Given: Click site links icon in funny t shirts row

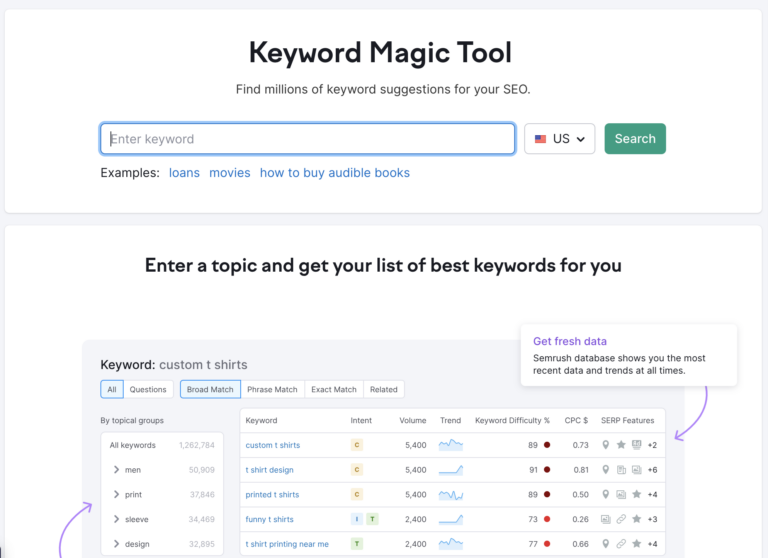Looking at the screenshot, I should click(621, 519).
